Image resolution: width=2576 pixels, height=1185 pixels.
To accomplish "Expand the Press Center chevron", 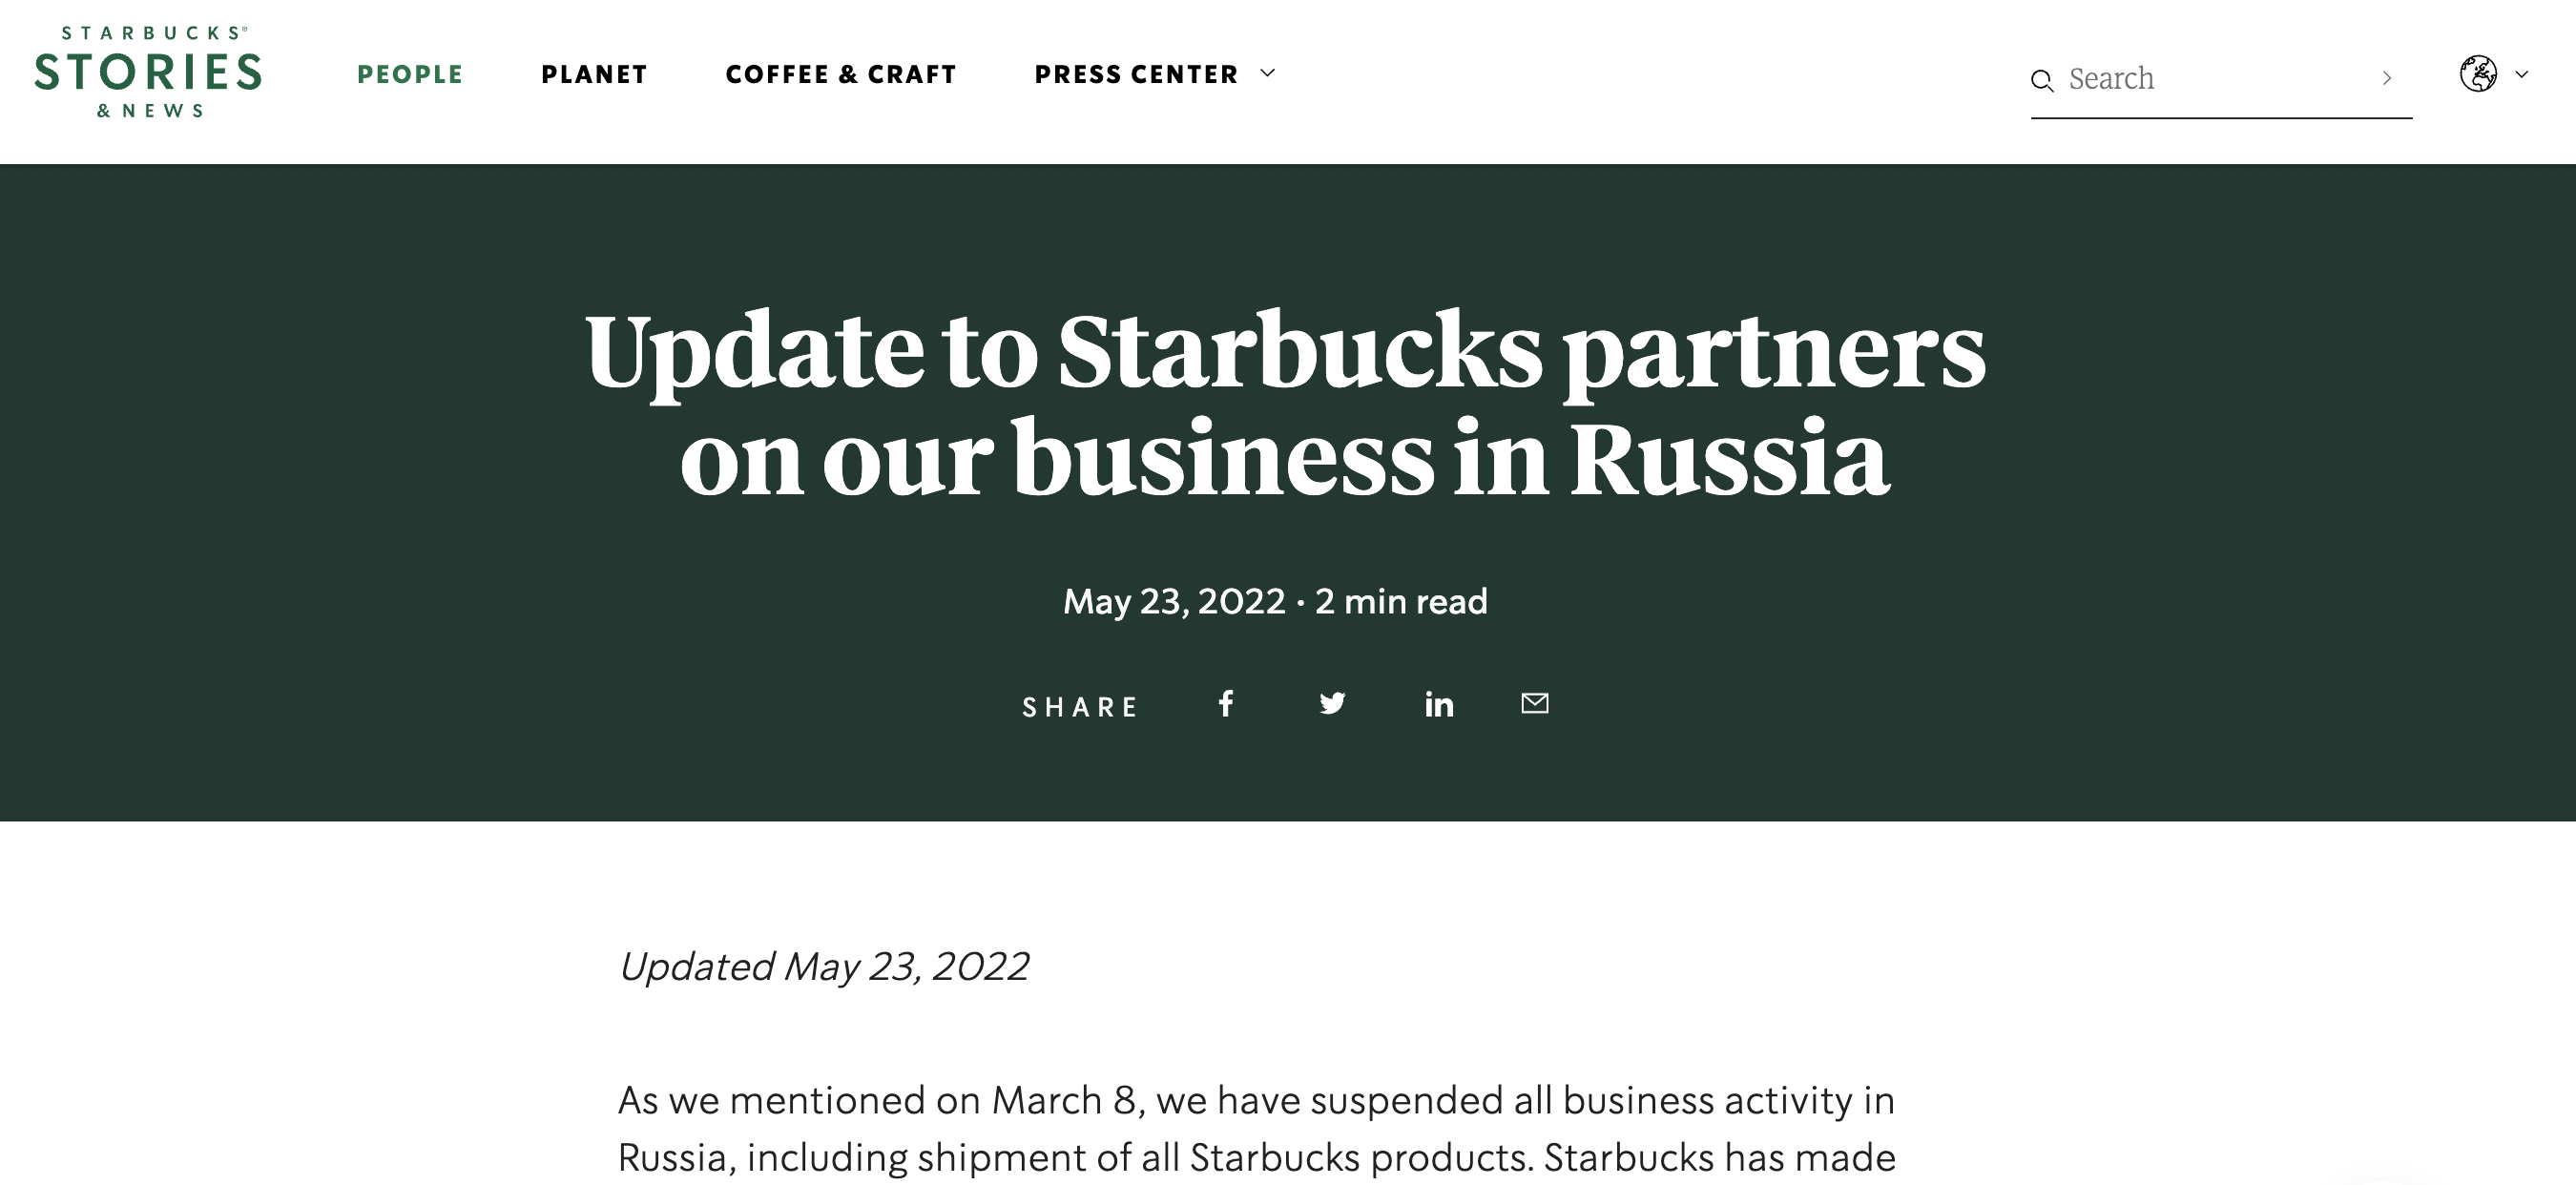I will [x=1268, y=73].
